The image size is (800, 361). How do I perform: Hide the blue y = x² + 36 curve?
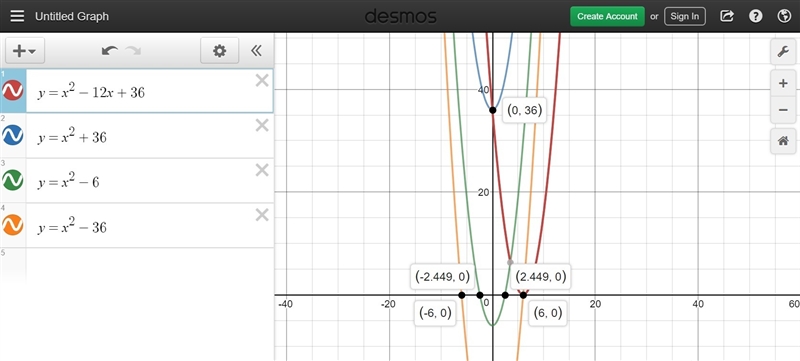click(13, 136)
